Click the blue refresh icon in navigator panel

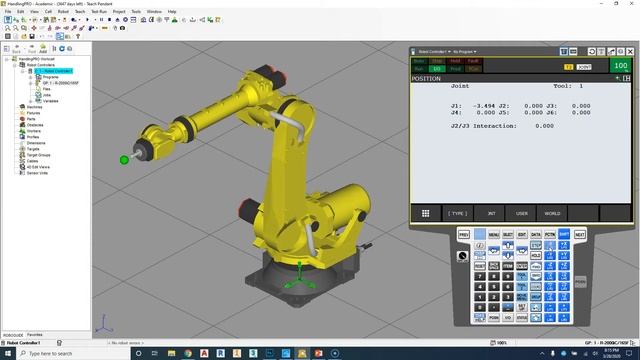click(62, 49)
